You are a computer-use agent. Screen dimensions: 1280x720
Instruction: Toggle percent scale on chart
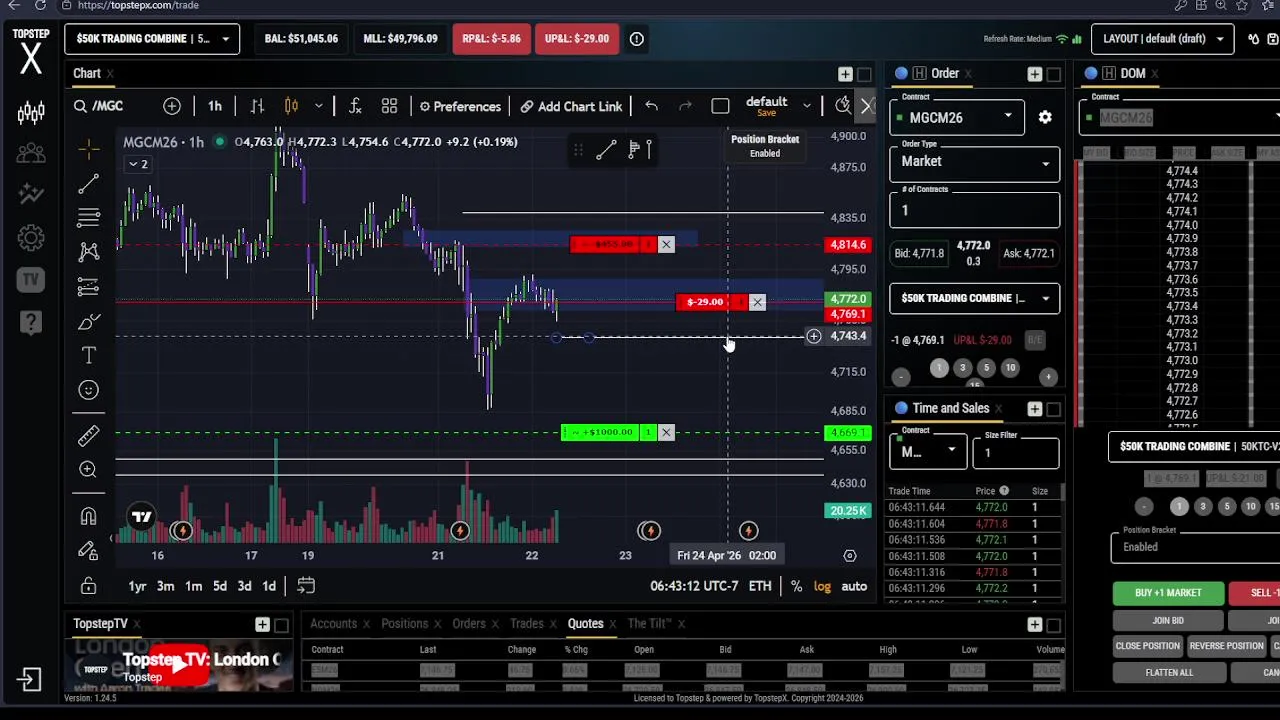[796, 586]
